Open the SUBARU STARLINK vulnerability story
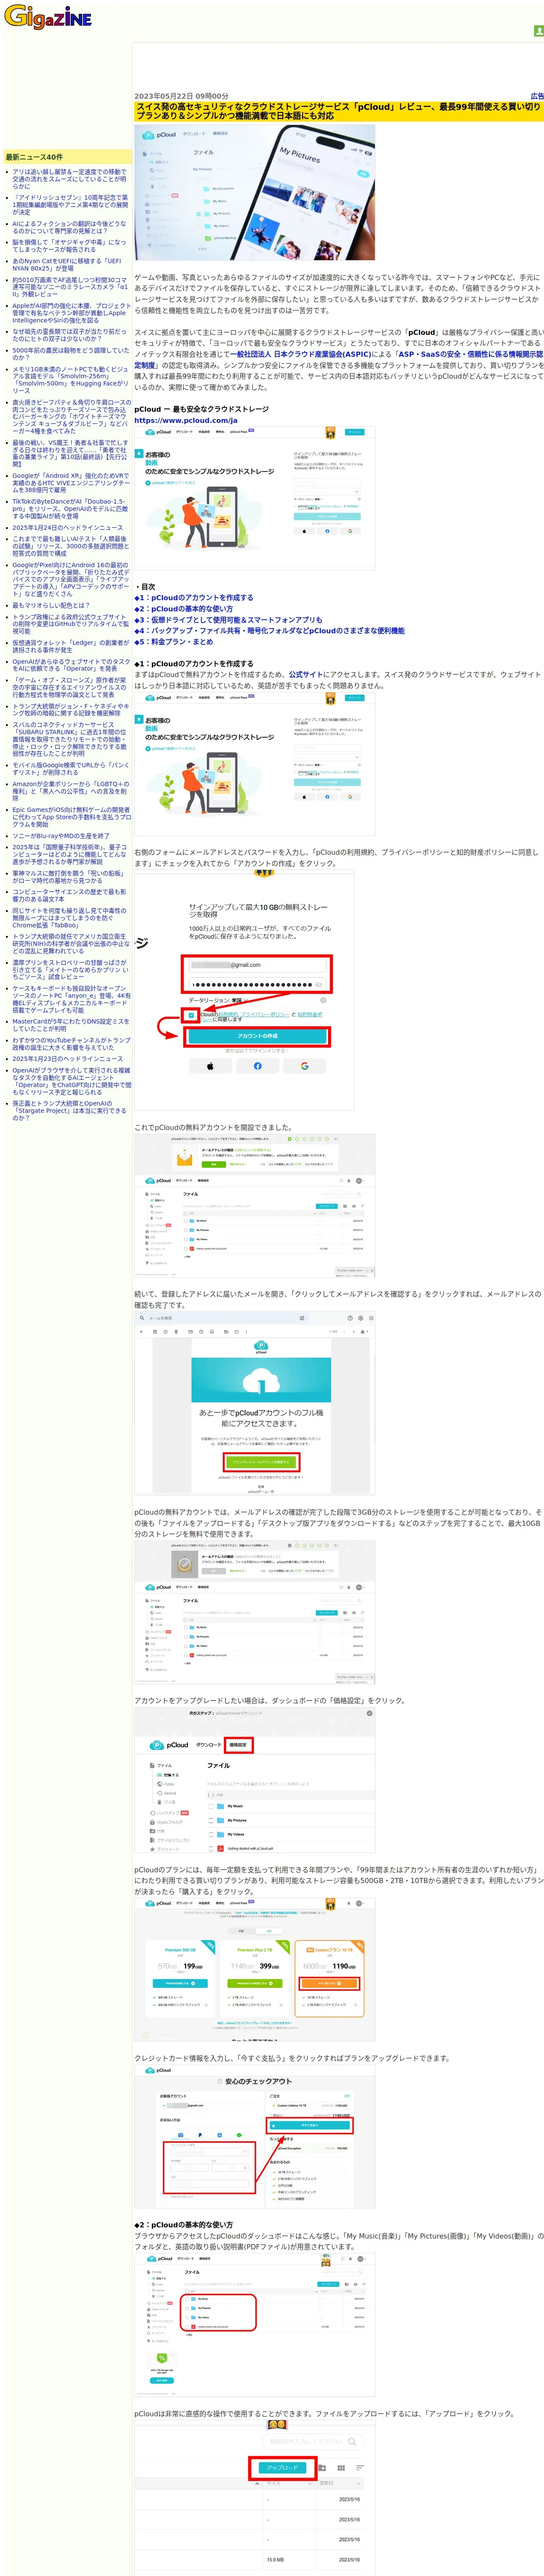The image size is (544, 2576). tap(70, 738)
